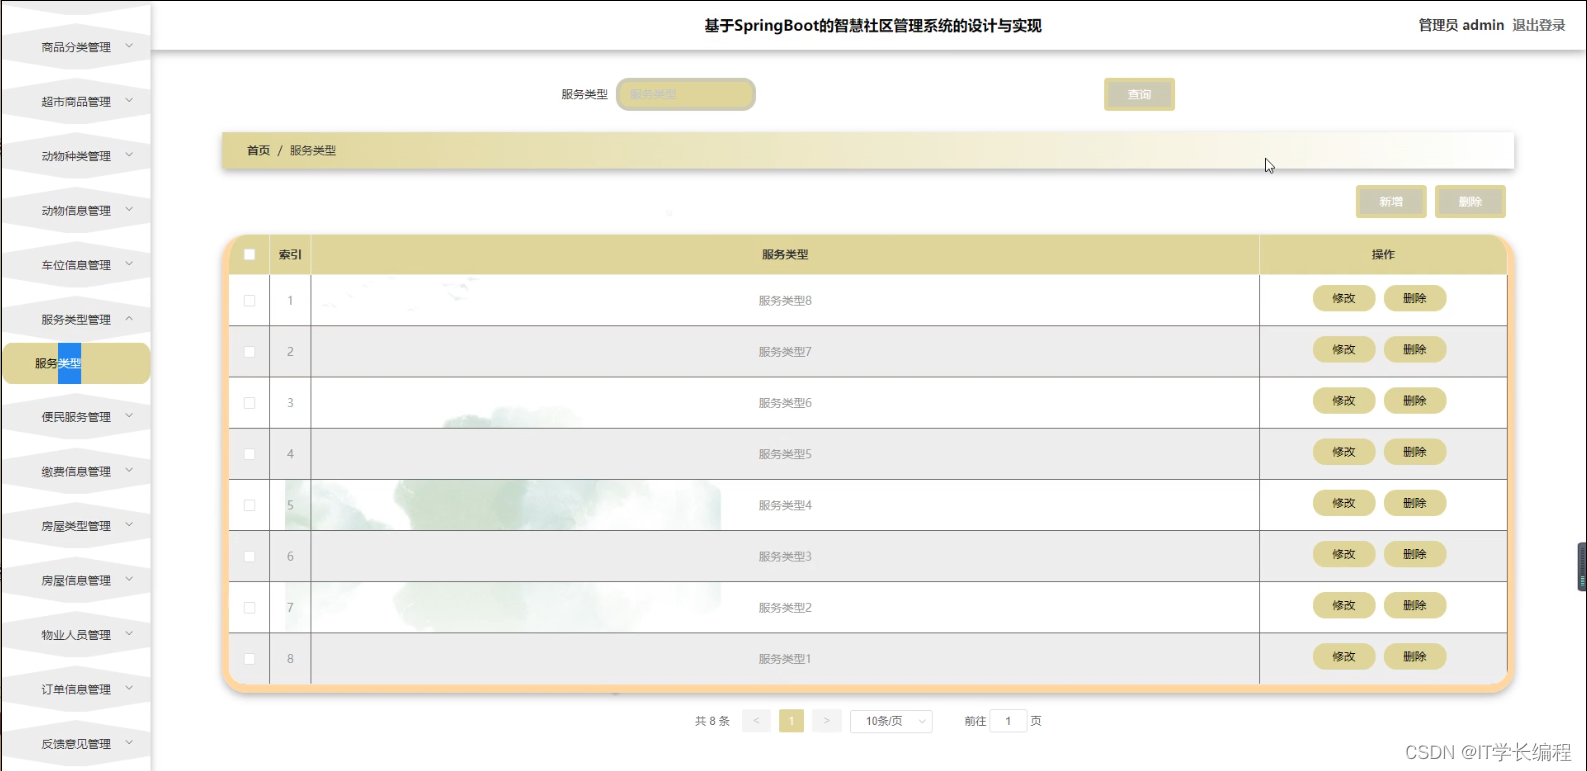Click the 服务类型4 table cell
Image resolution: width=1587 pixels, height=771 pixels.
pyautogui.click(x=785, y=505)
